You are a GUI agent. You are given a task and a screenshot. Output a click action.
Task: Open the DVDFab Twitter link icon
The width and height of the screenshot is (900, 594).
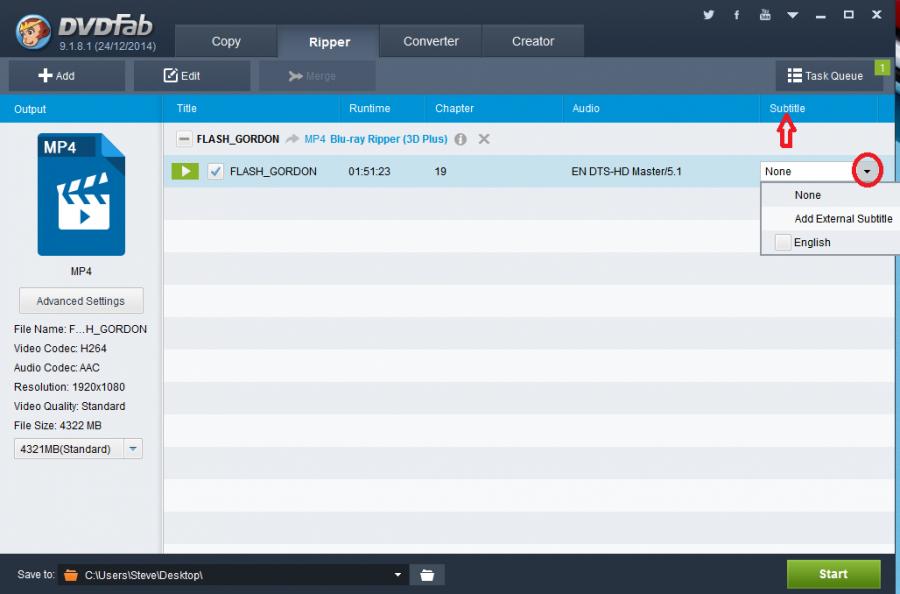point(708,15)
